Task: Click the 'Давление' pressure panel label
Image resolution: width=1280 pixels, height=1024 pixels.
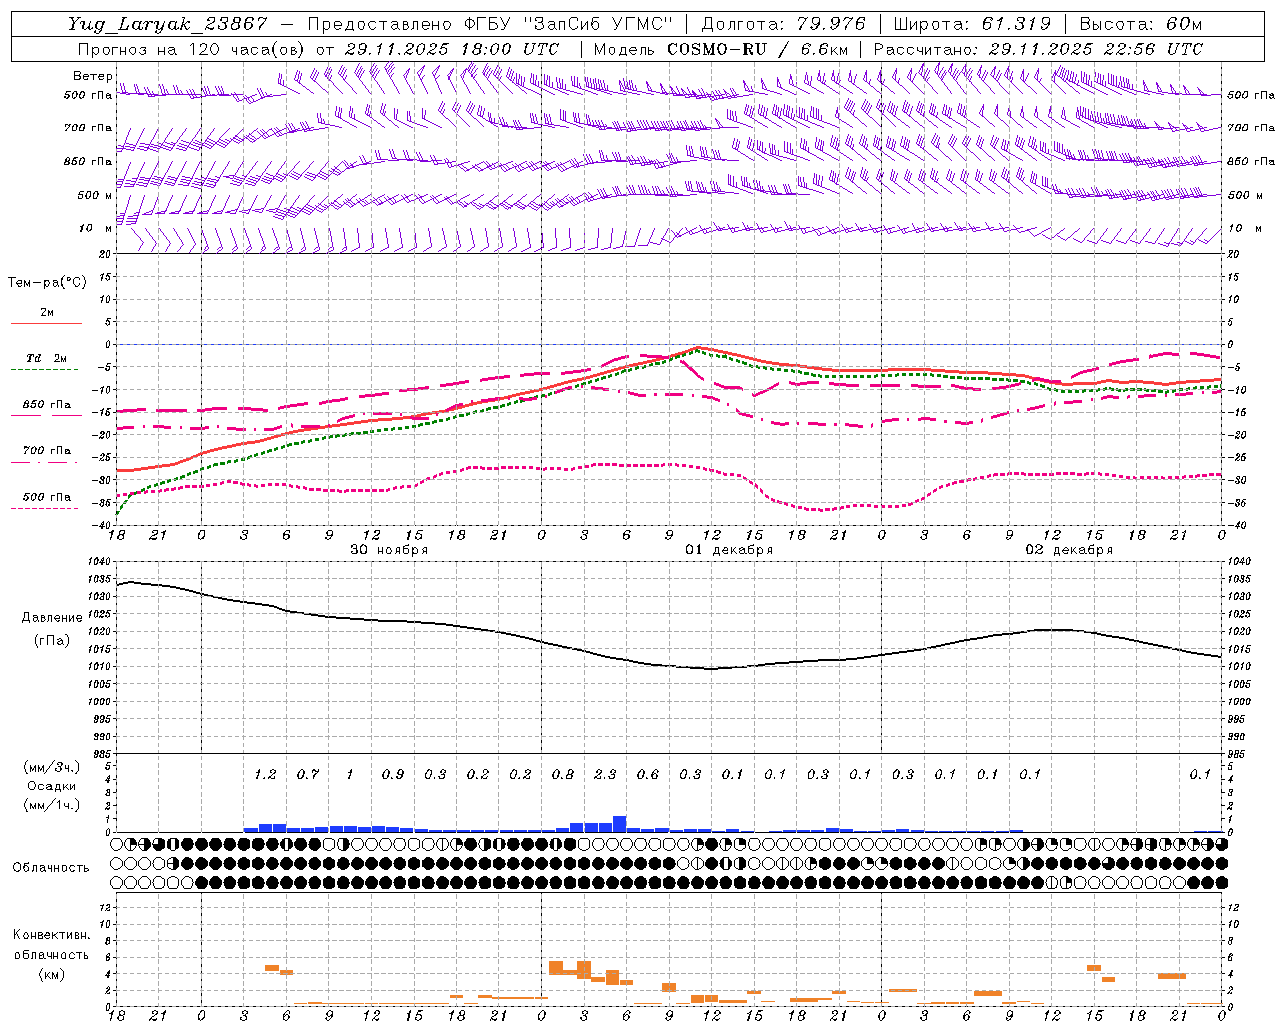Action: [52, 618]
